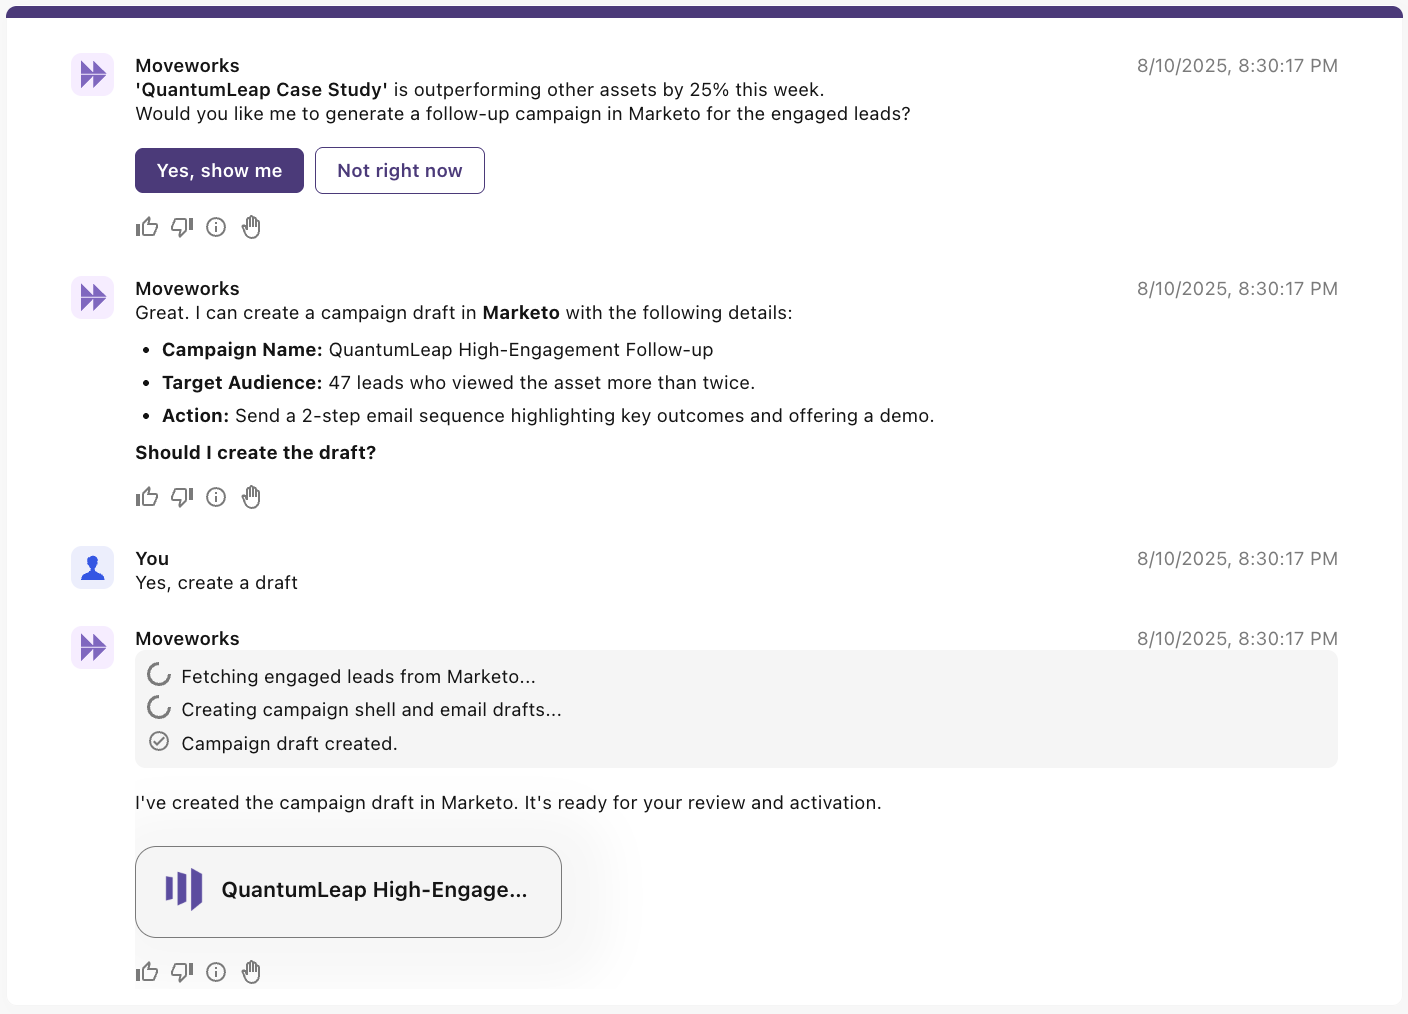This screenshot has height=1014, width=1408.
Task: Give thumbs up to the final draft-created message
Action: click(147, 972)
